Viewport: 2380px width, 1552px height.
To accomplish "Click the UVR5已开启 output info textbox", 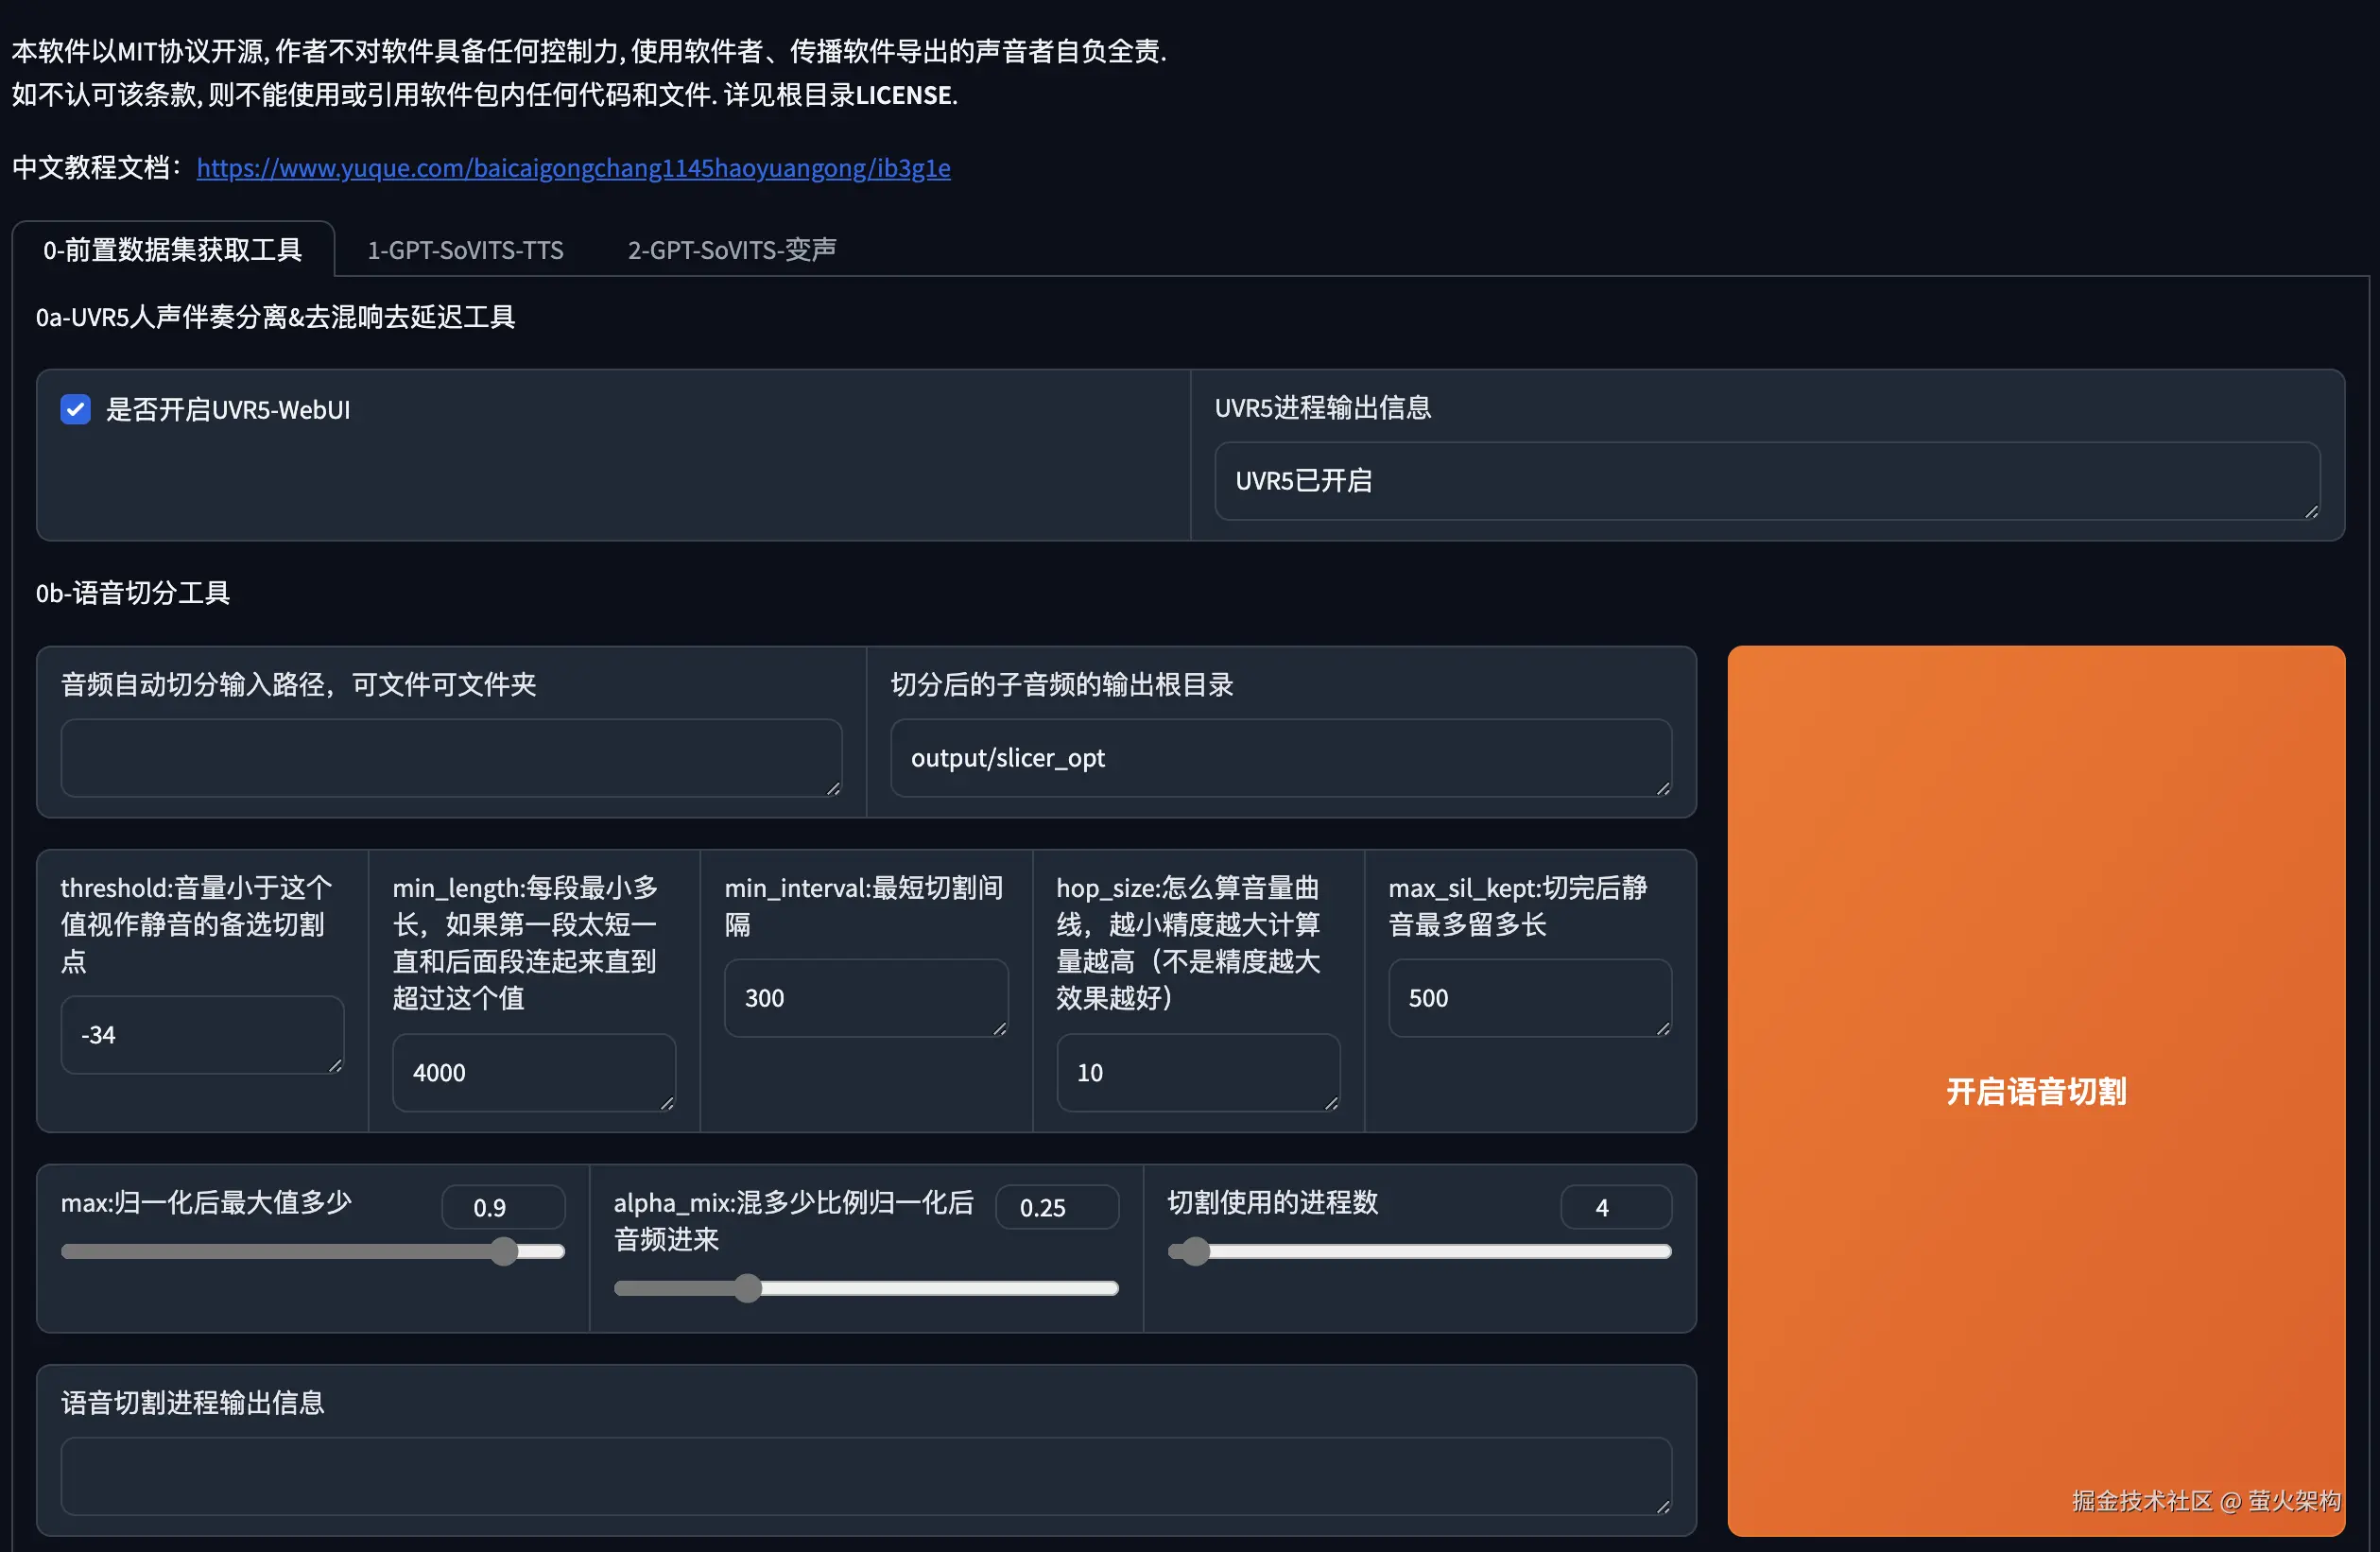I will pyautogui.click(x=1765, y=481).
